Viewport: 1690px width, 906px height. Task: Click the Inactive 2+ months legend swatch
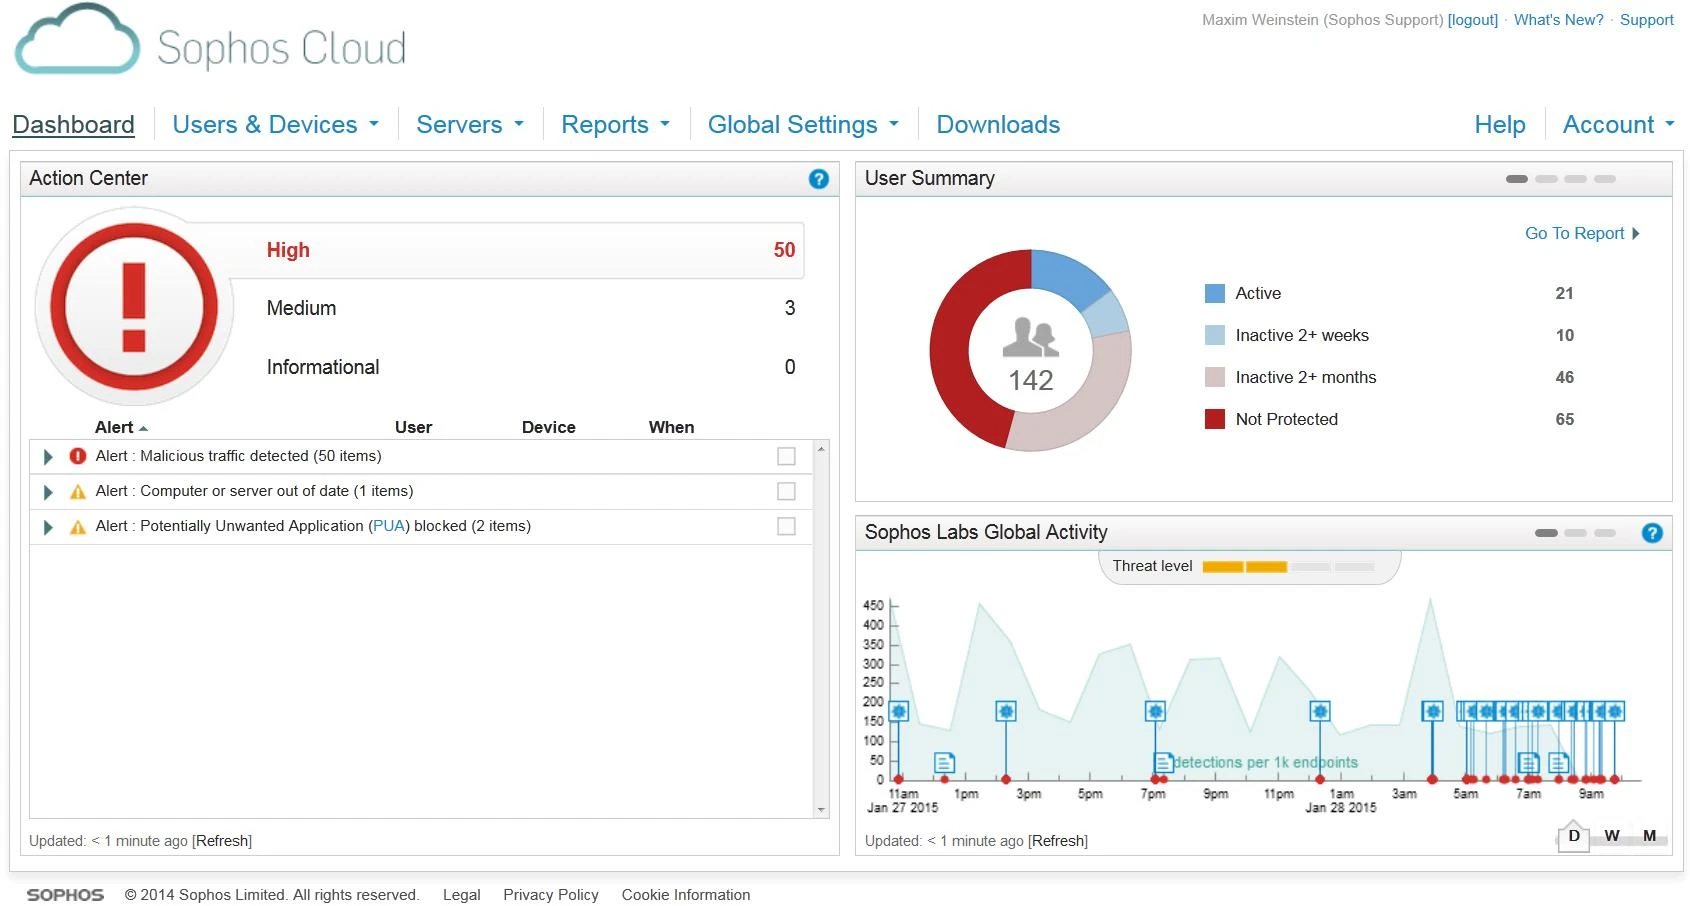tap(1215, 377)
